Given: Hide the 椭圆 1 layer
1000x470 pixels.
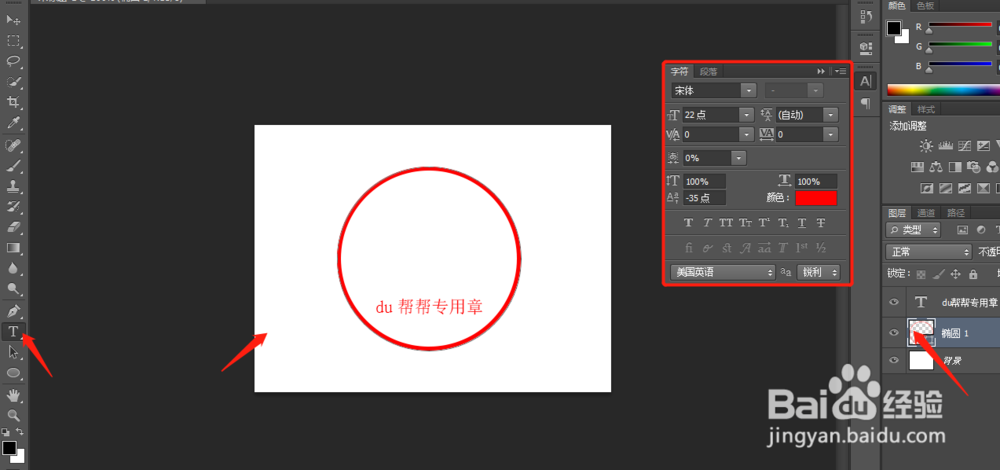Looking at the screenshot, I should click(x=893, y=332).
